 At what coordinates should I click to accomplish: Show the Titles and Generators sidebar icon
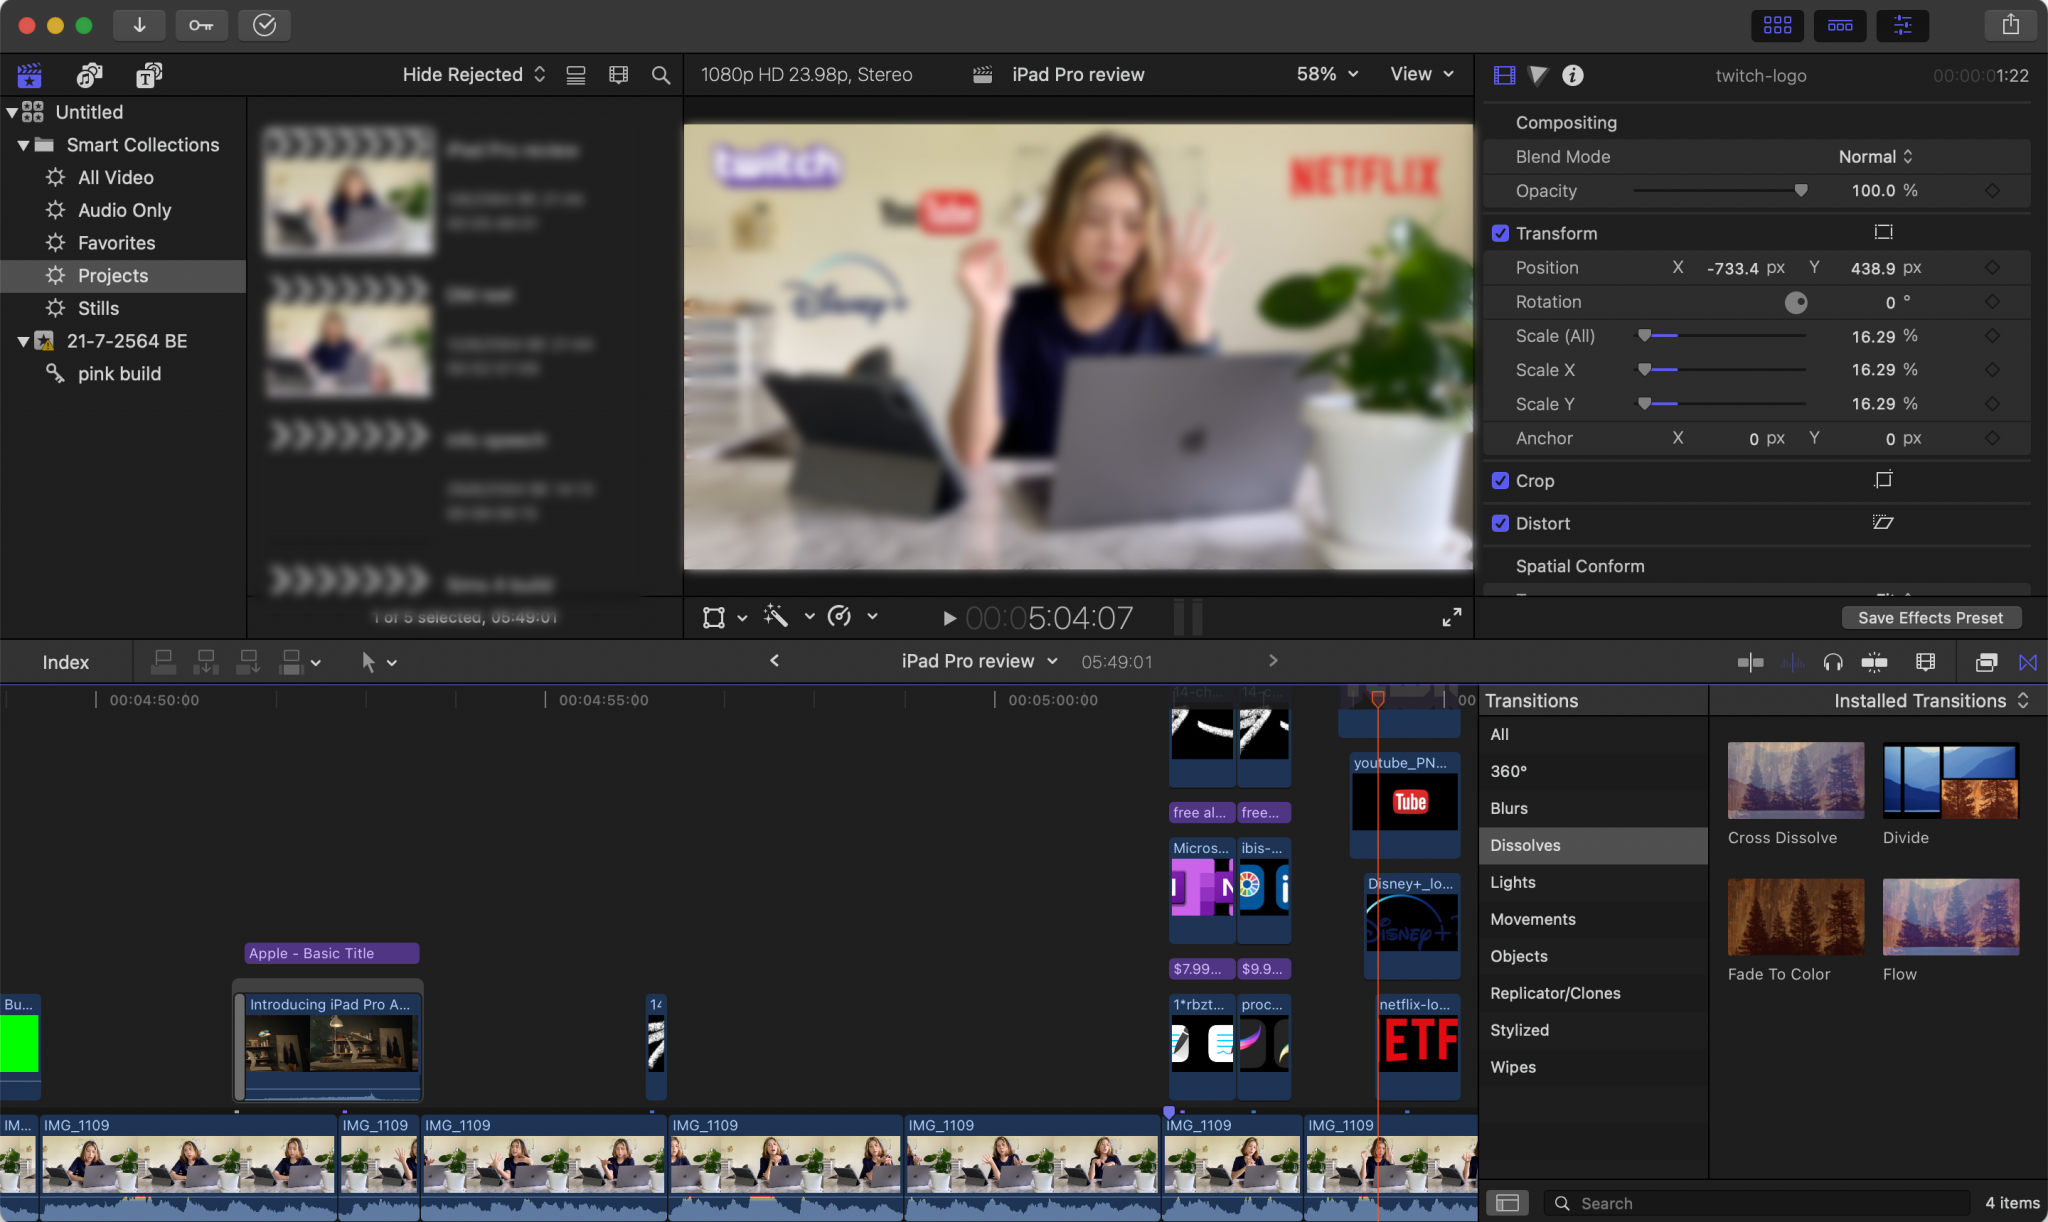click(x=149, y=75)
